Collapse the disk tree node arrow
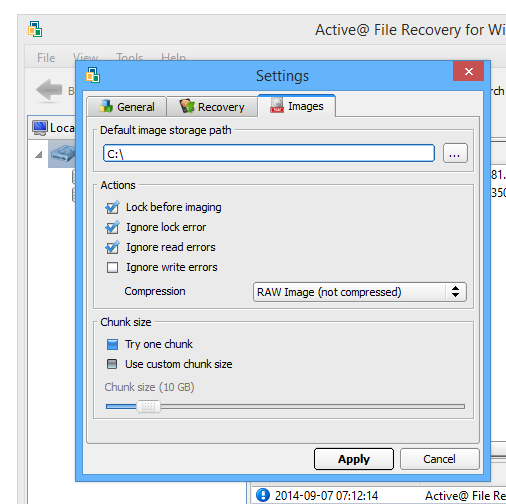506x504 pixels. (39, 154)
